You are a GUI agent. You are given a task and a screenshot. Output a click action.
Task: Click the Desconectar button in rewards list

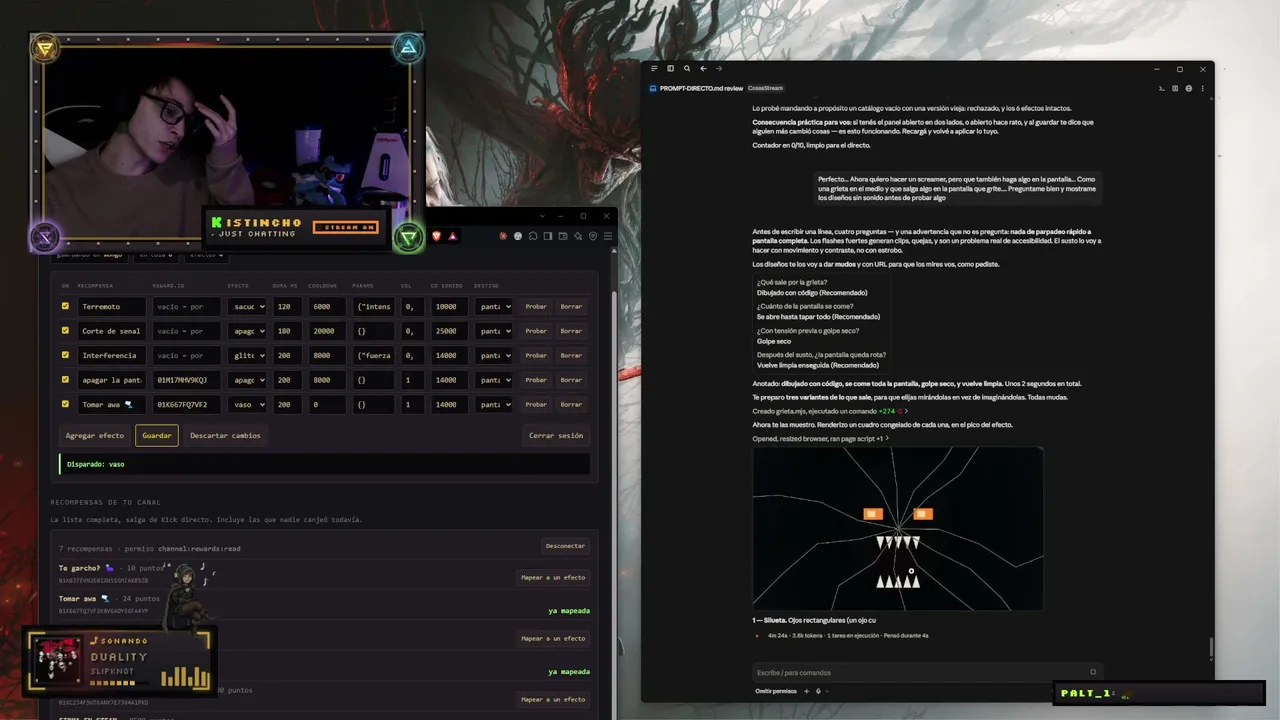(x=565, y=546)
